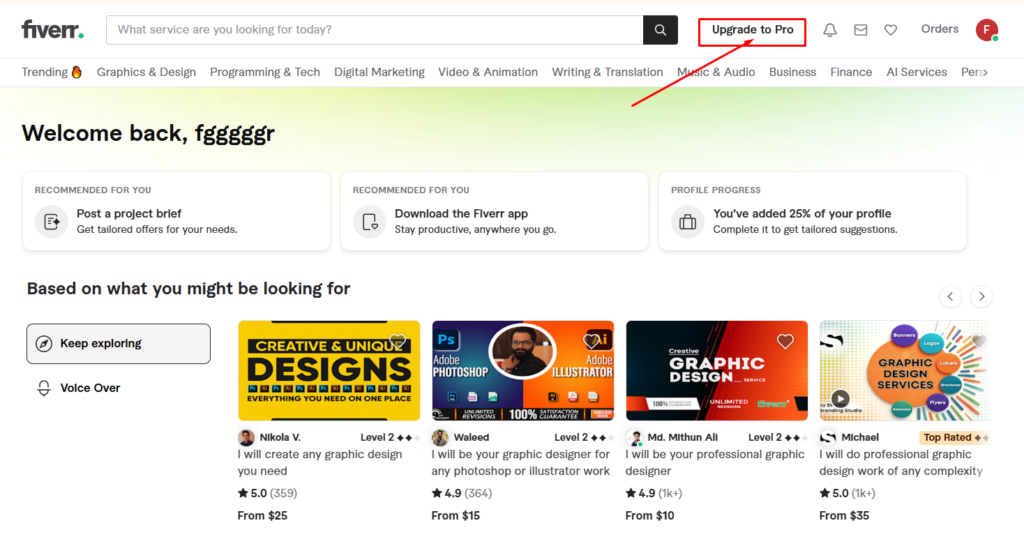Play the video on Michael's gig
The height and width of the screenshot is (537, 1024).
coord(840,399)
